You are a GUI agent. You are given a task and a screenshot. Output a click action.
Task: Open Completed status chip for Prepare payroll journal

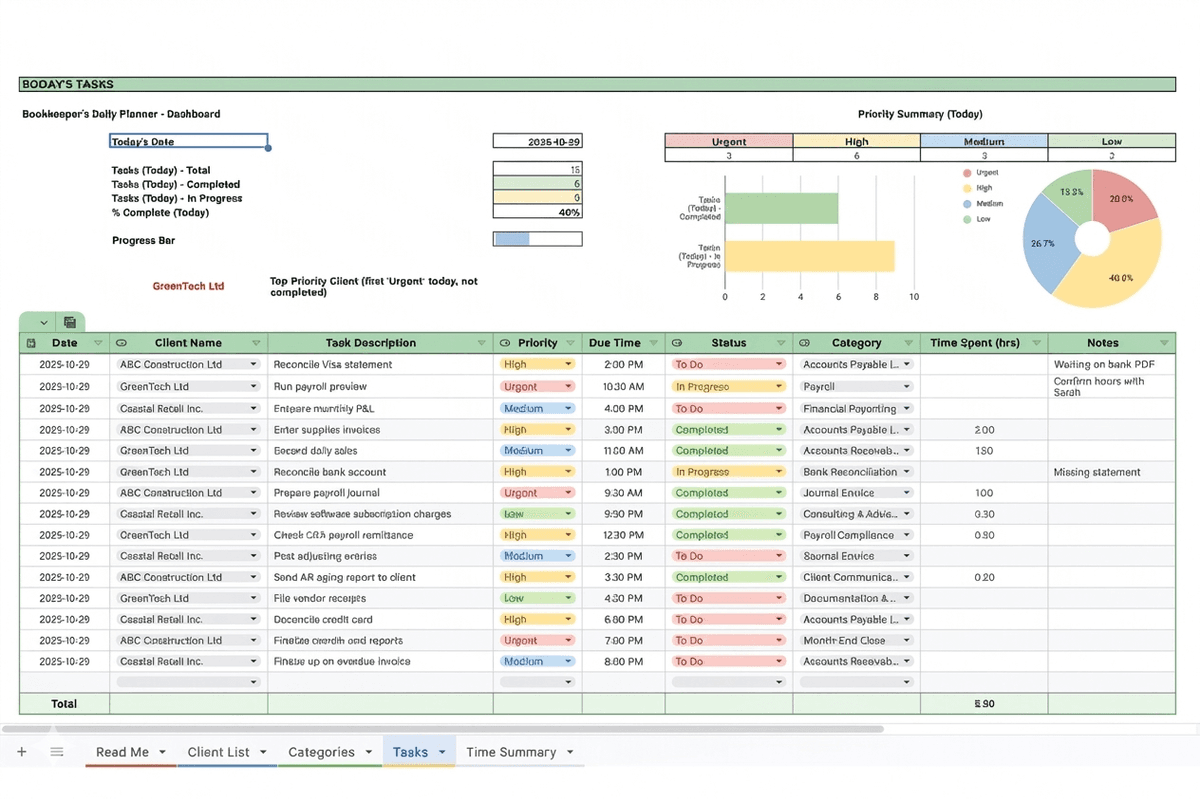[729, 493]
